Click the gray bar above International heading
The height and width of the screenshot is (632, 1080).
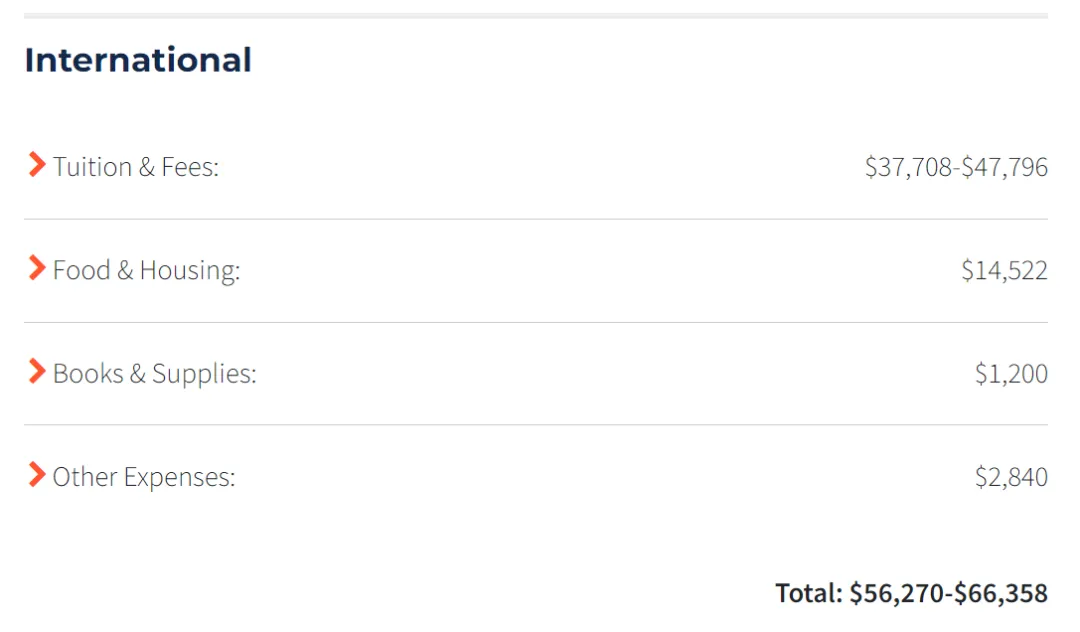[536, 15]
